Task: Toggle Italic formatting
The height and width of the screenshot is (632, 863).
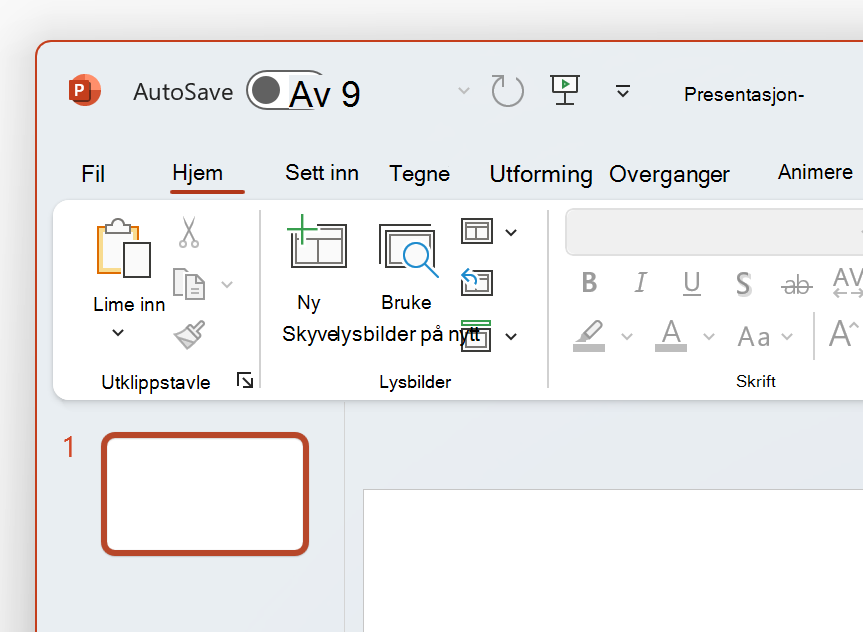Action: 640,283
